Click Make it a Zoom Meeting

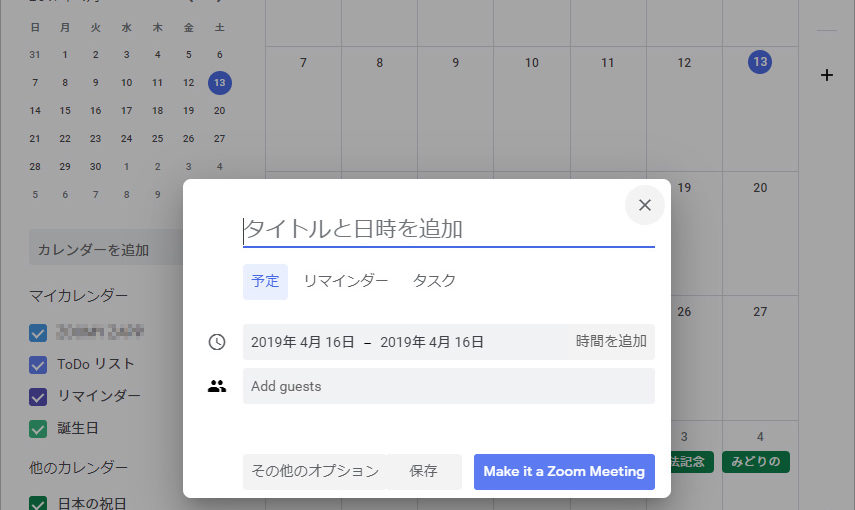[x=564, y=471]
